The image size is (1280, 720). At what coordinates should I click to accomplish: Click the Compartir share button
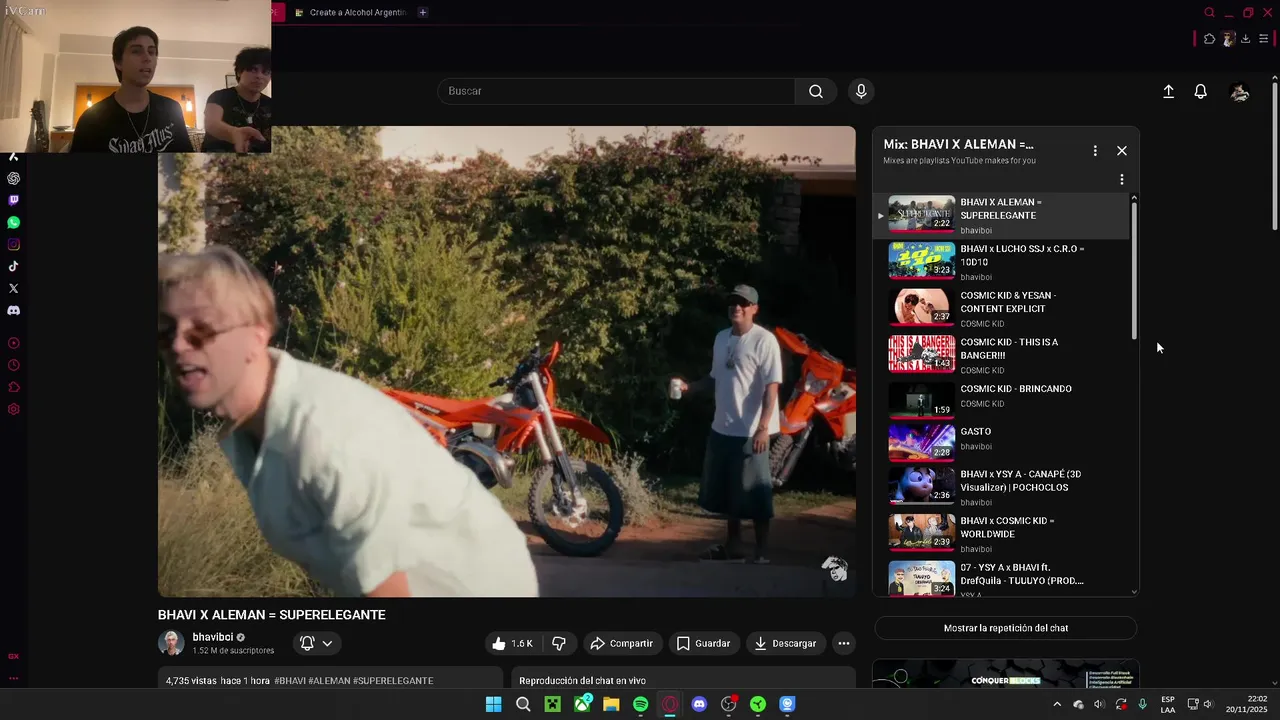pos(621,644)
